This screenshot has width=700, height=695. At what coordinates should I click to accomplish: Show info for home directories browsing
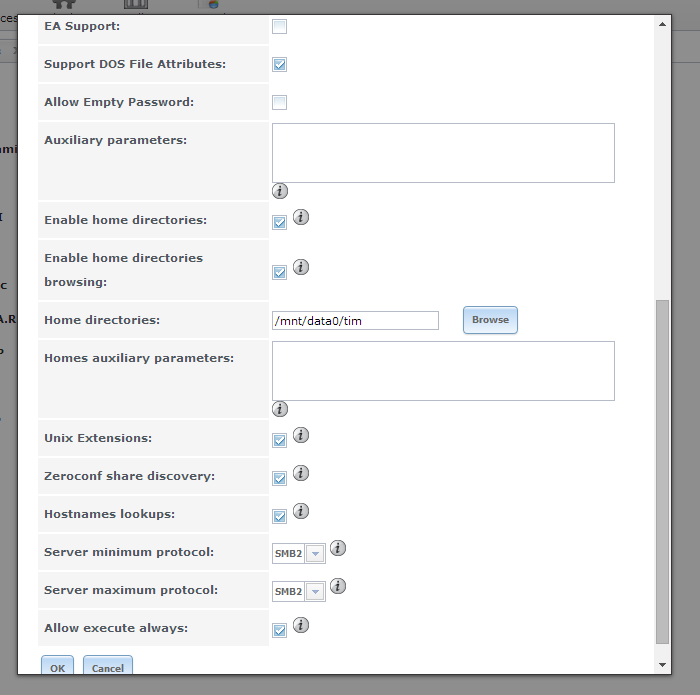point(301,267)
